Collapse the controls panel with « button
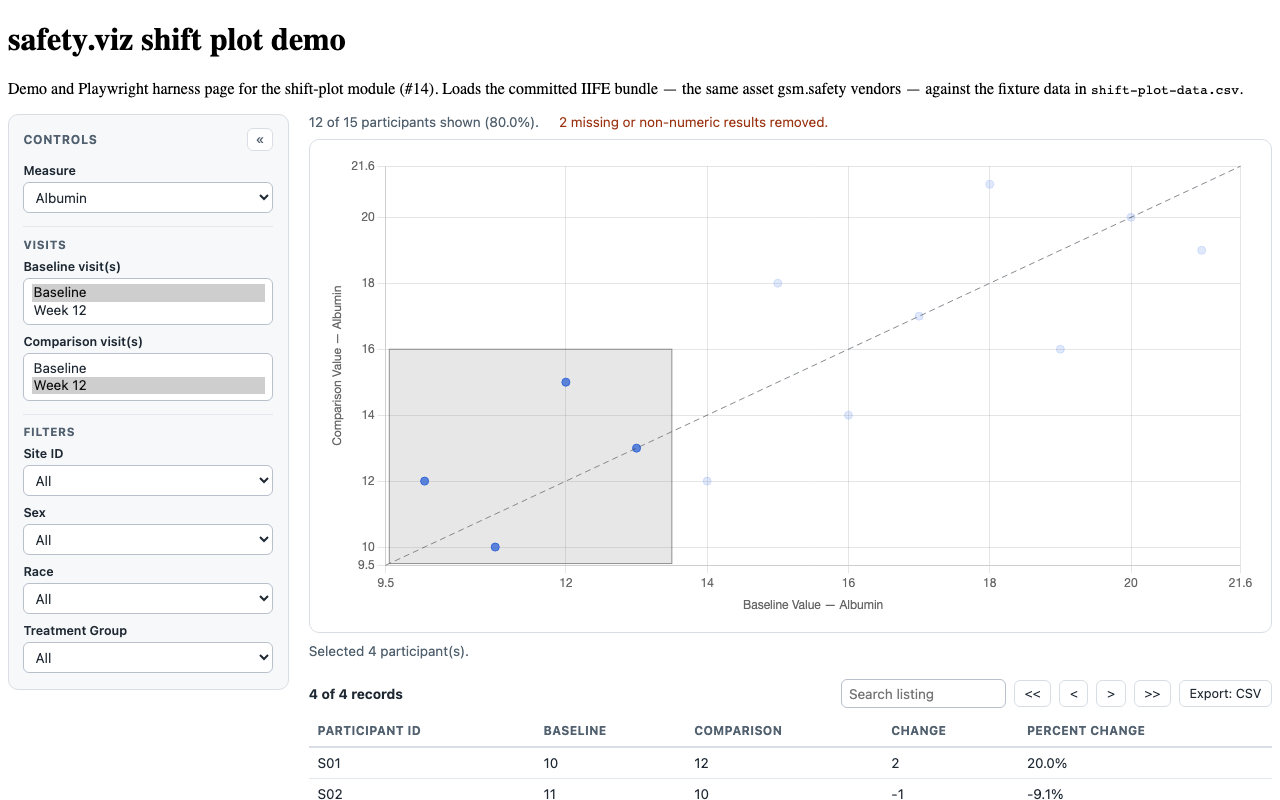 [259, 140]
